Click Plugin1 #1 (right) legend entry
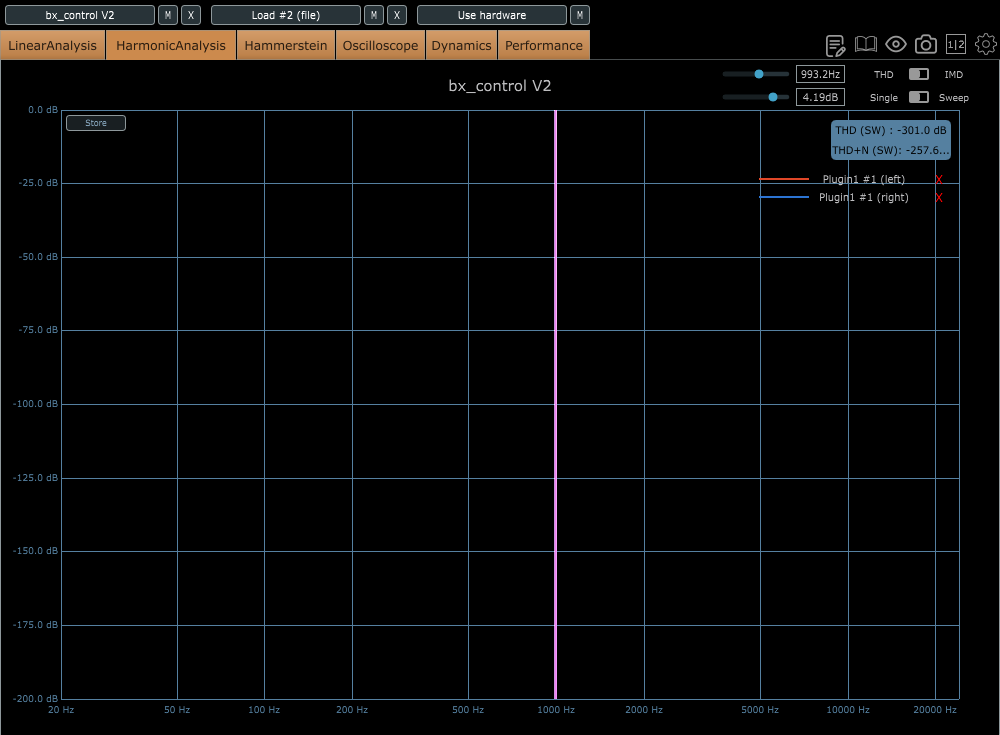 click(x=864, y=197)
